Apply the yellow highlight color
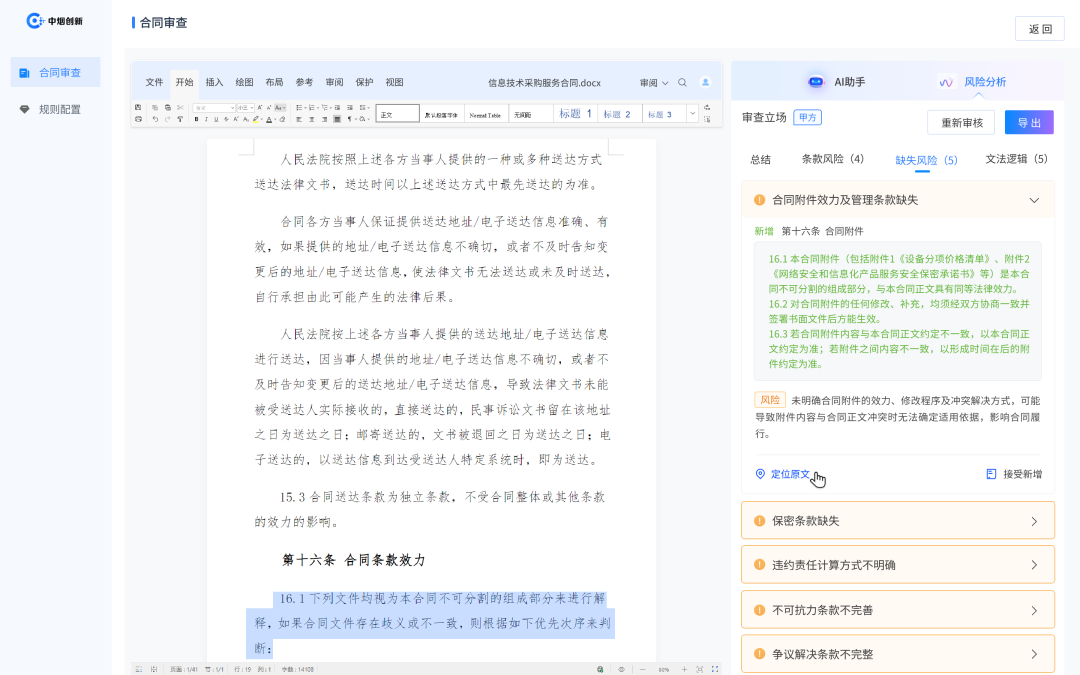This screenshot has width=1080, height=675. click(x=256, y=119)
